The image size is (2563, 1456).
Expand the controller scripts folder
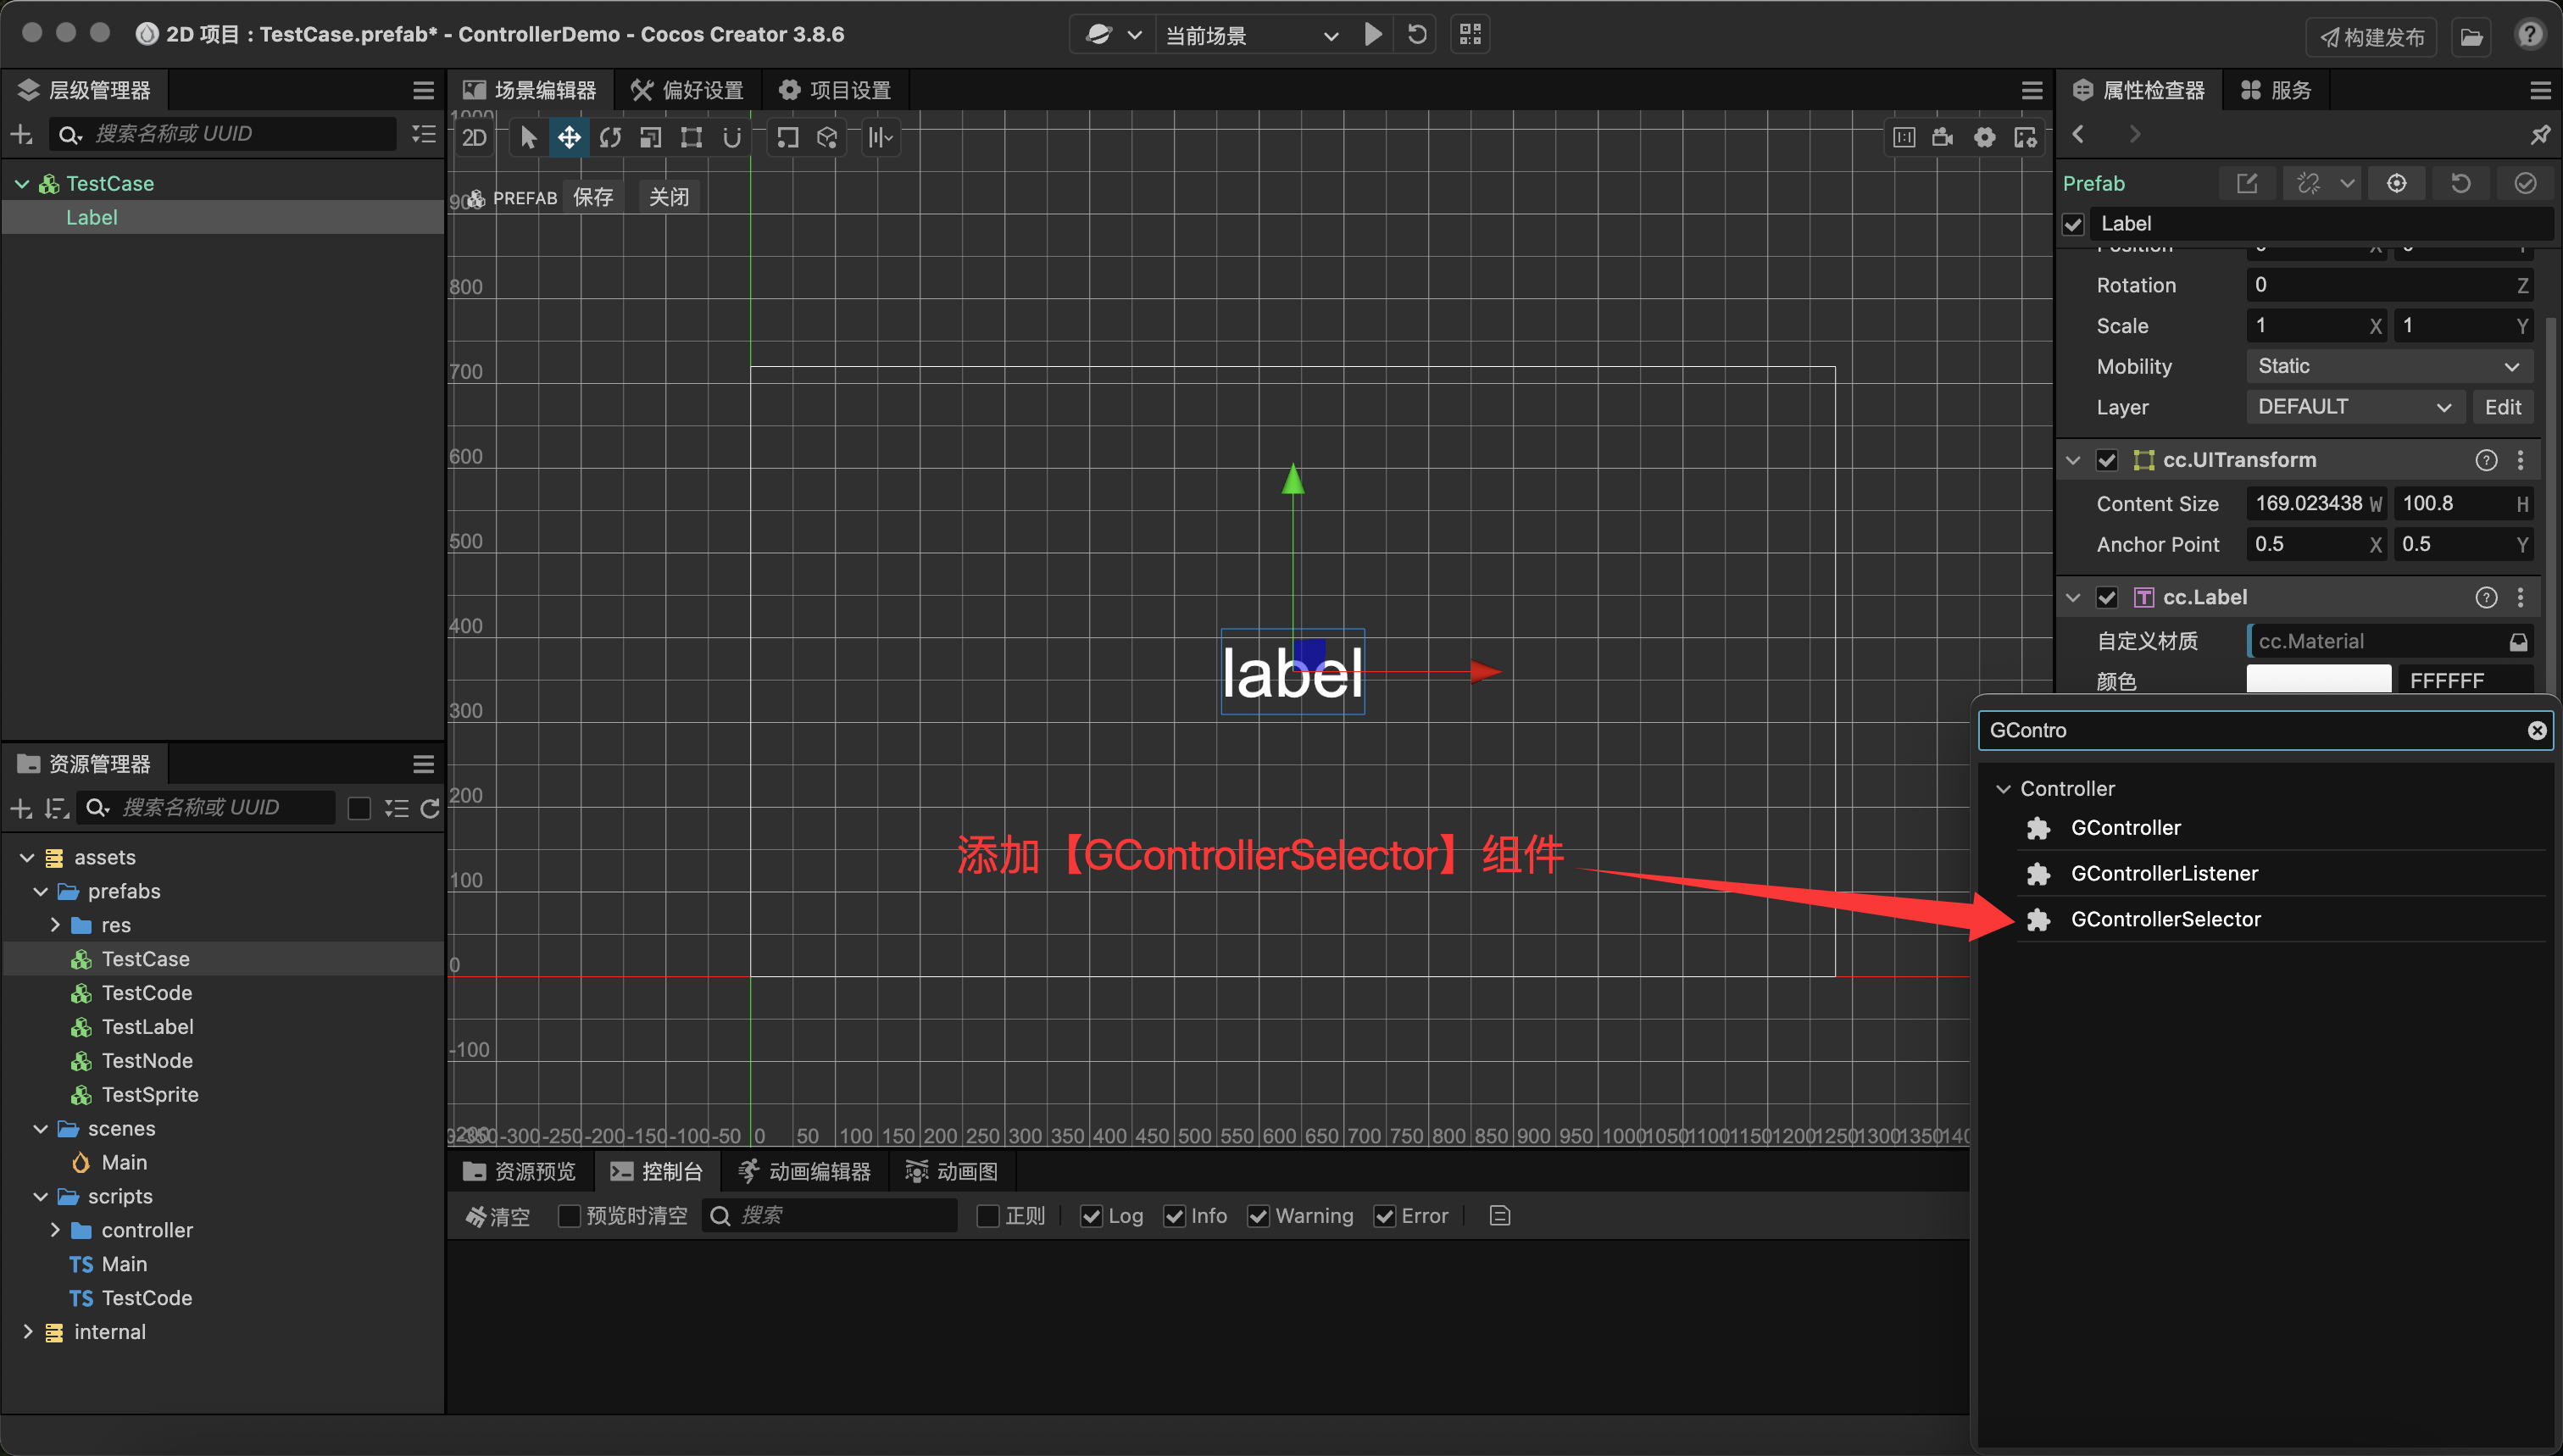(55, 1230)
